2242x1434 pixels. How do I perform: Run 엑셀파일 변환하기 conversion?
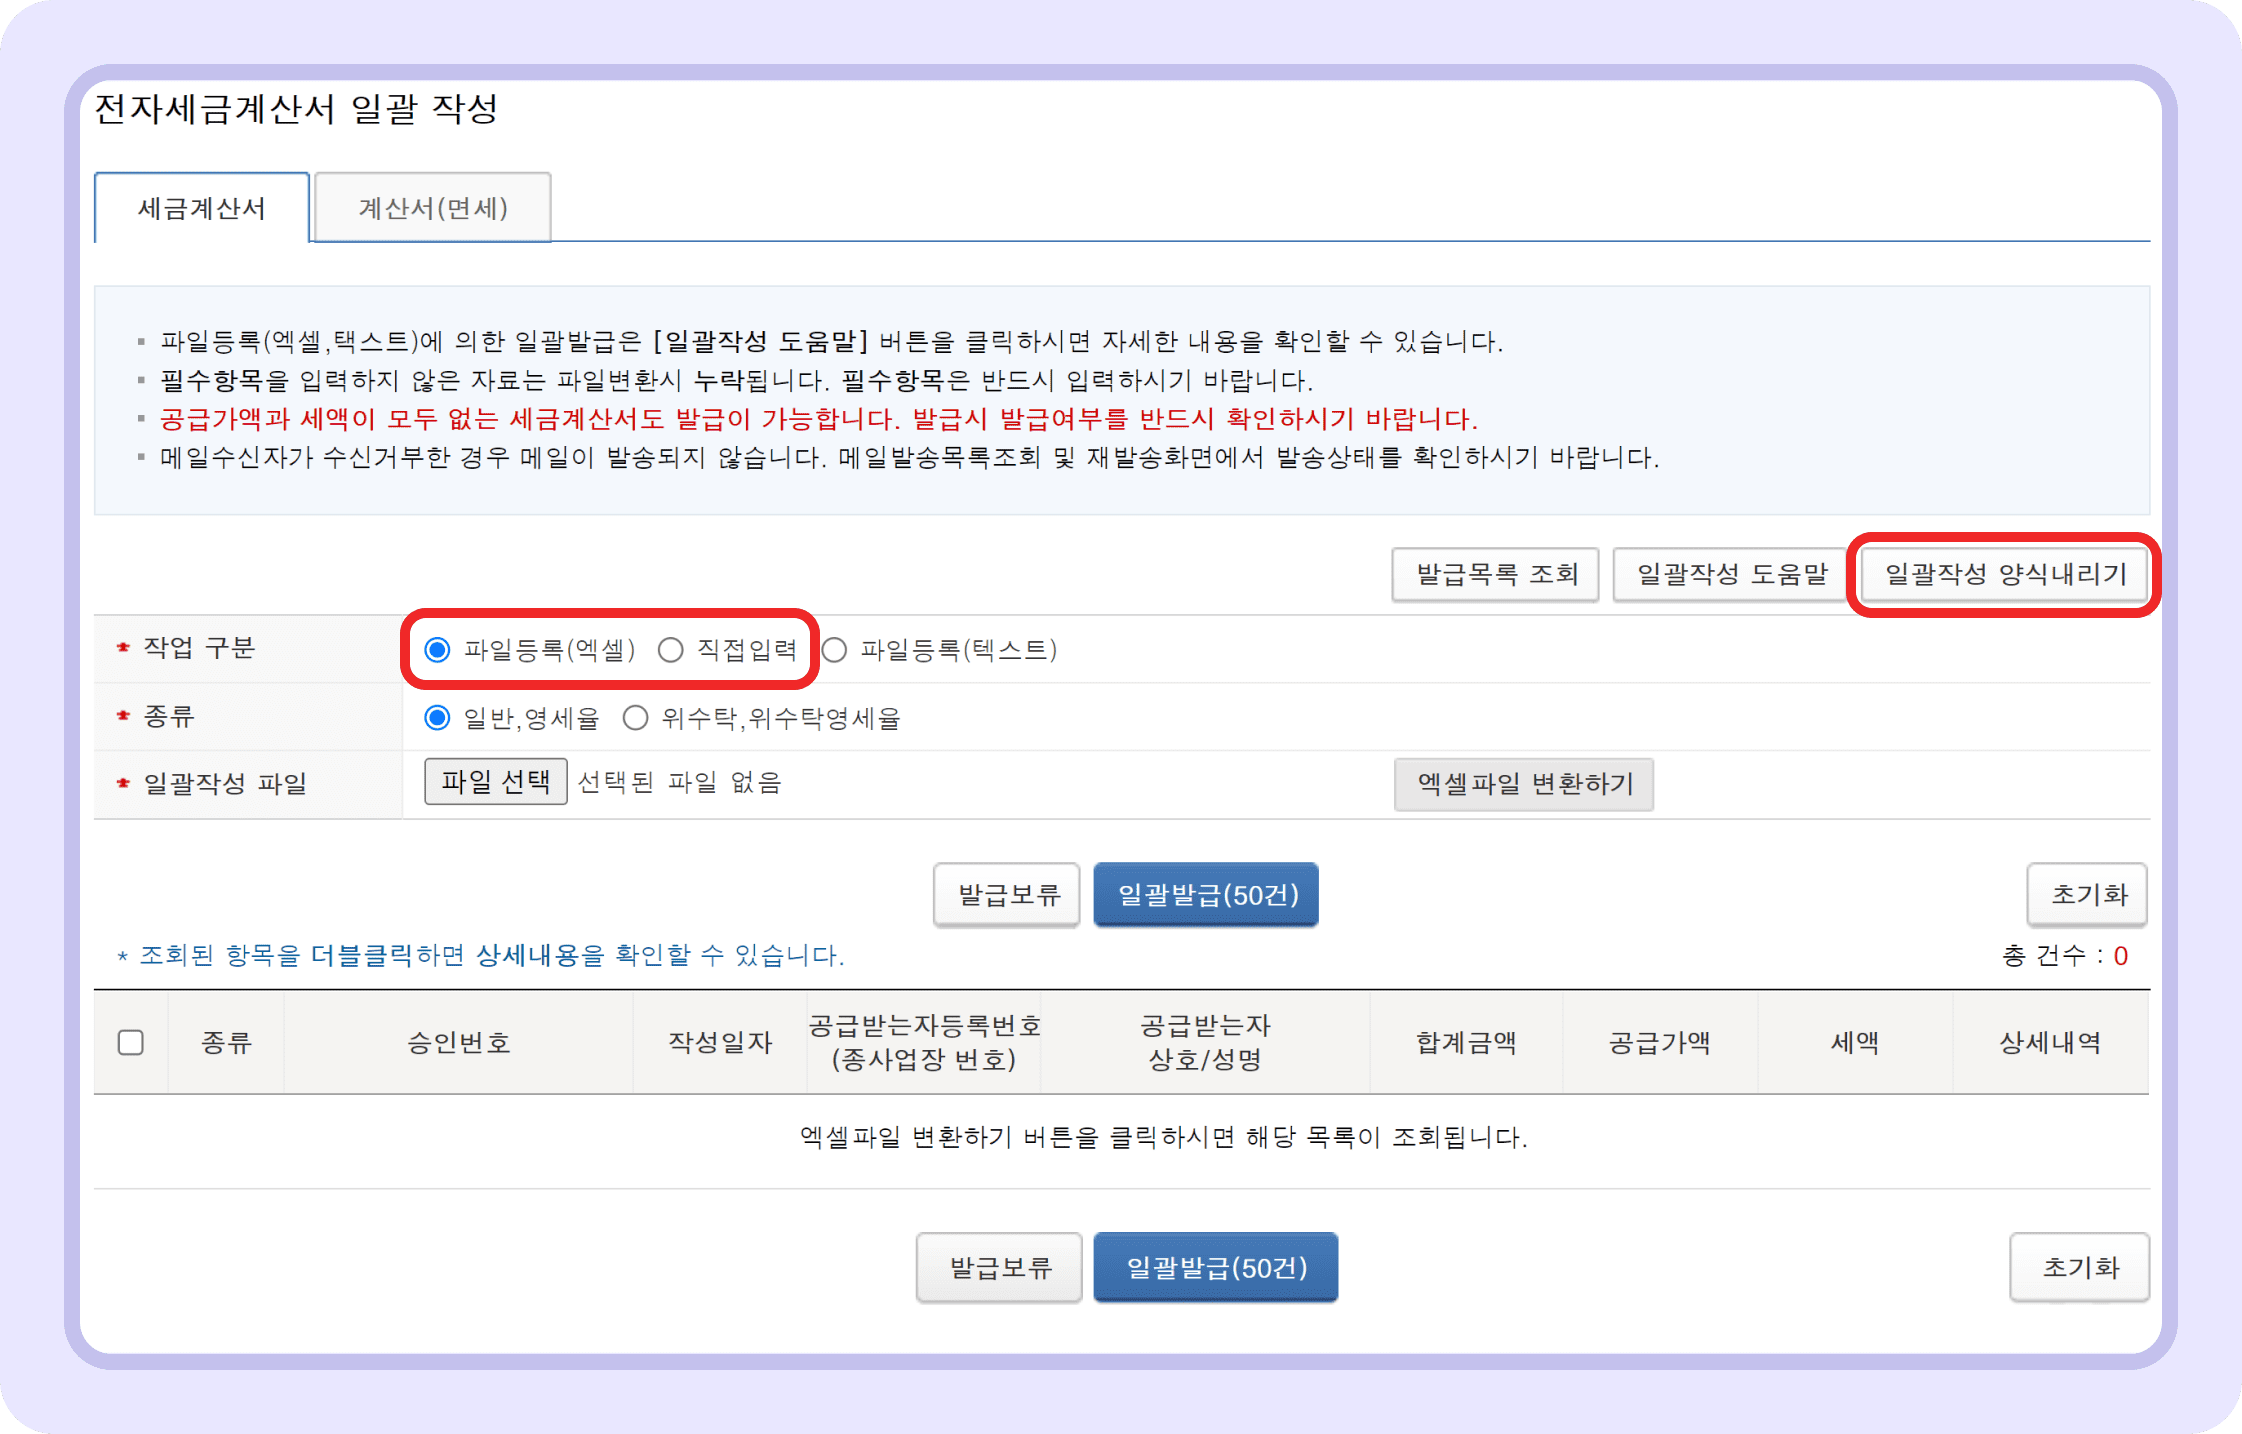(x=1523, y=785)
